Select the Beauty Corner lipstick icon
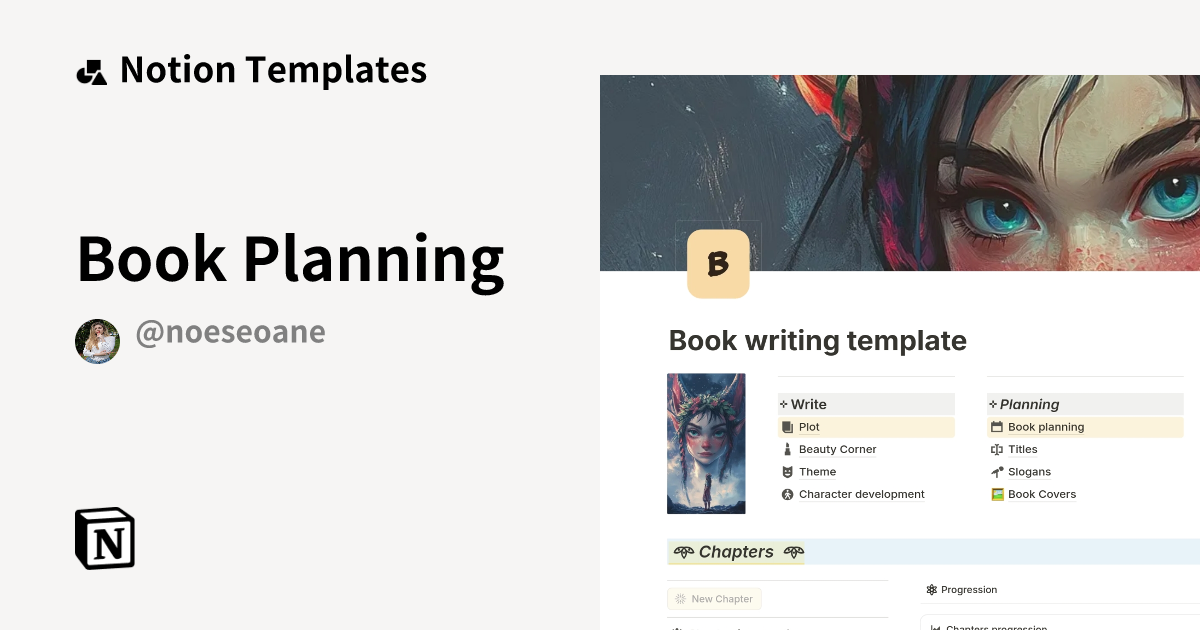This screenshot has height=630, width=1200. tap(787, 449)
